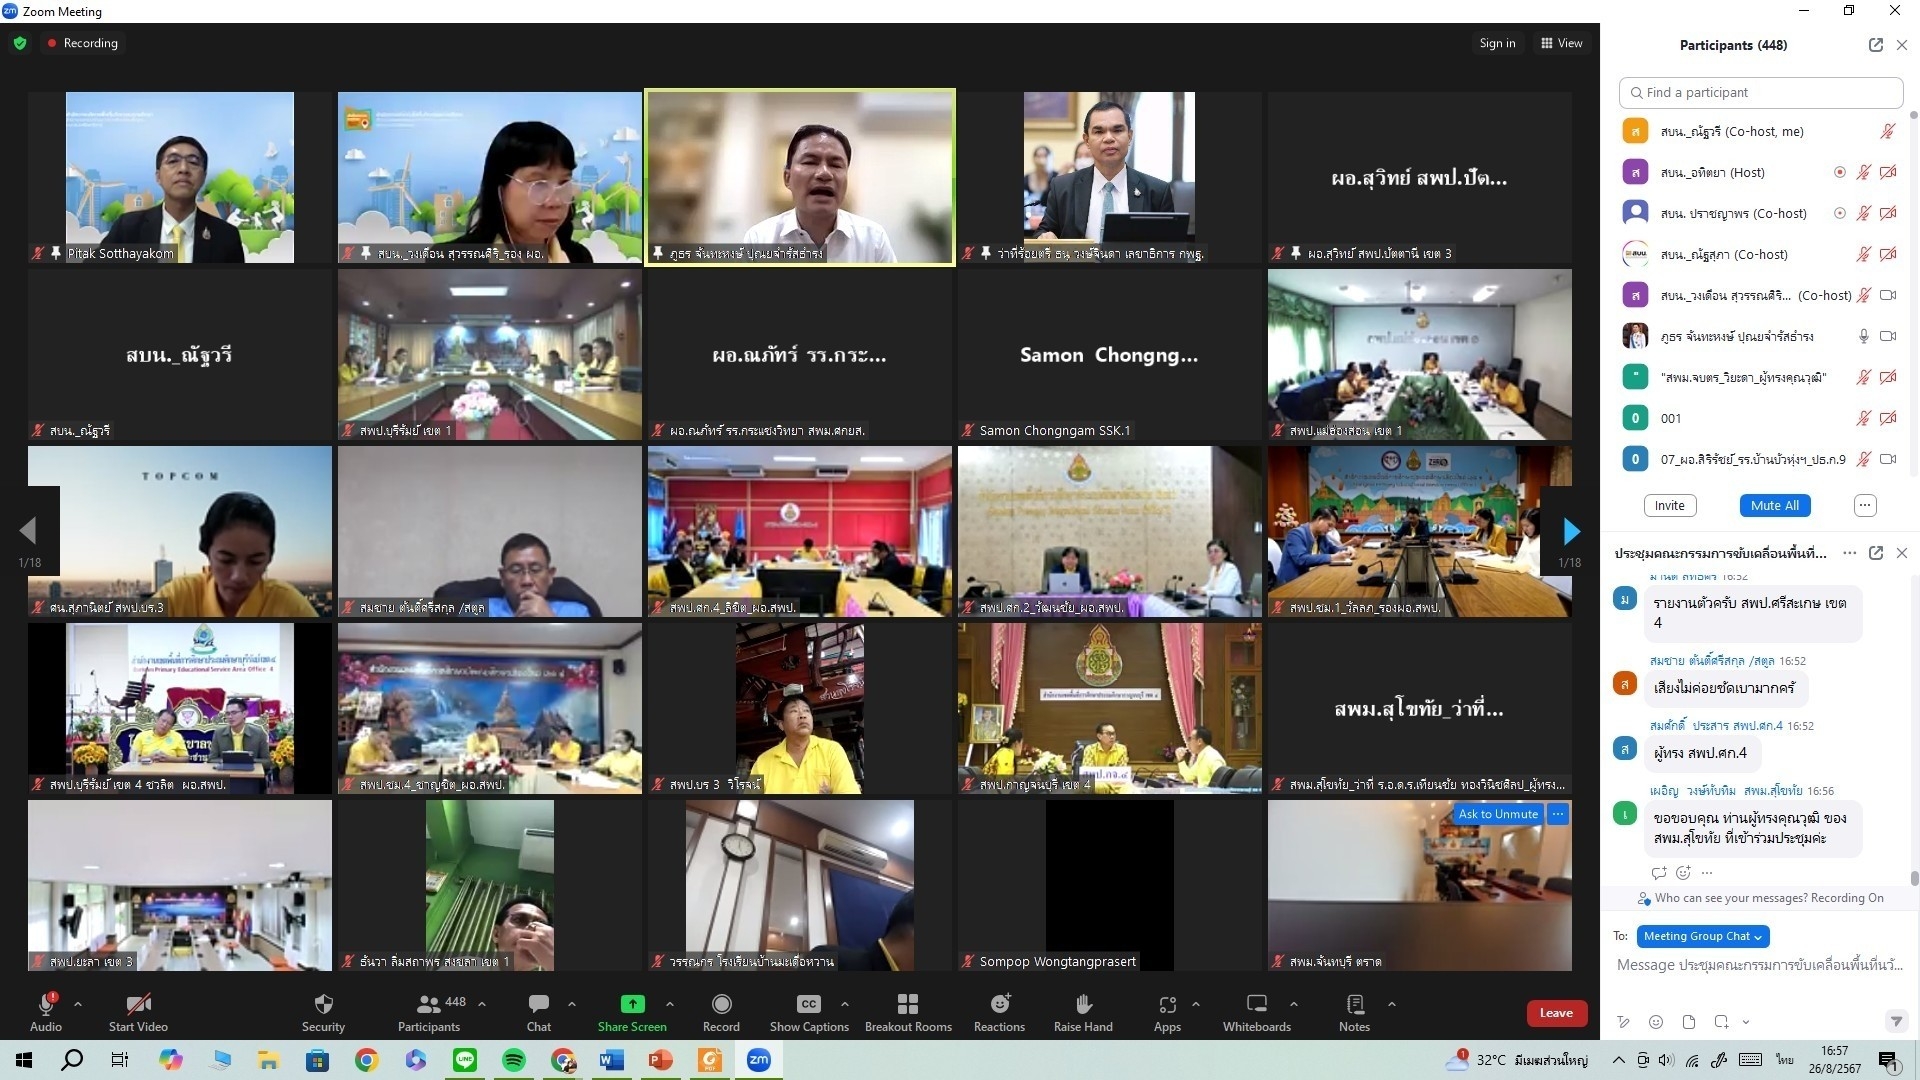Expand audio options arrow beside Audio
The image size is (1920, 1080).
78,1004
